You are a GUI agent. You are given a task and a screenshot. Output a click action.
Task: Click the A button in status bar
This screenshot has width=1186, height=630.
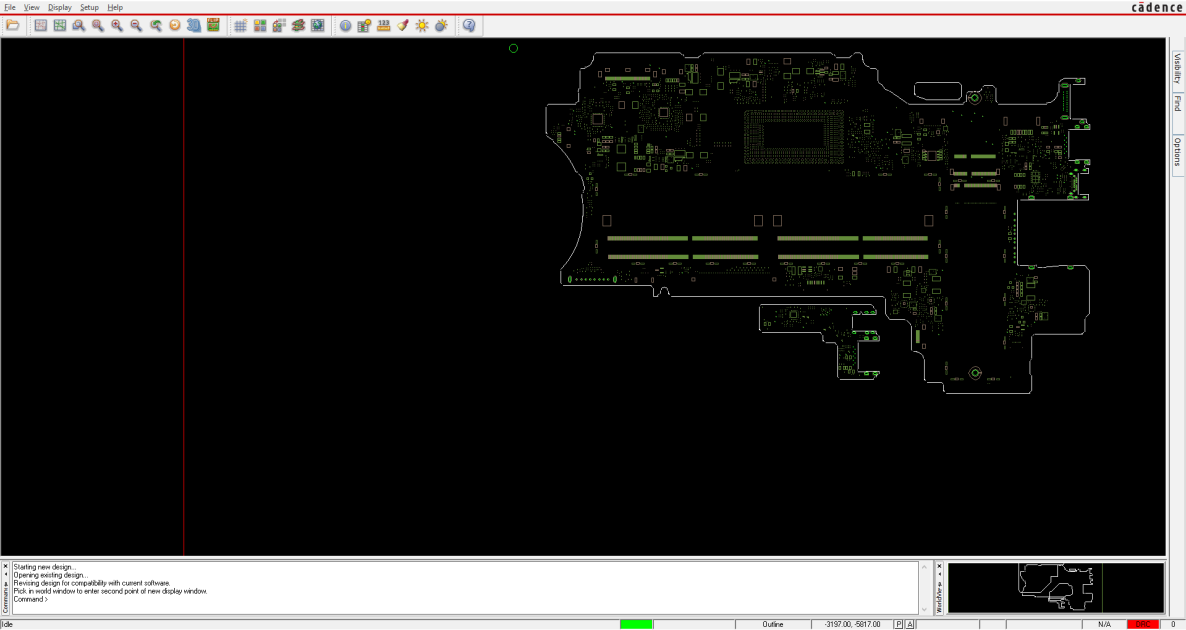click(x=909, y=624)
